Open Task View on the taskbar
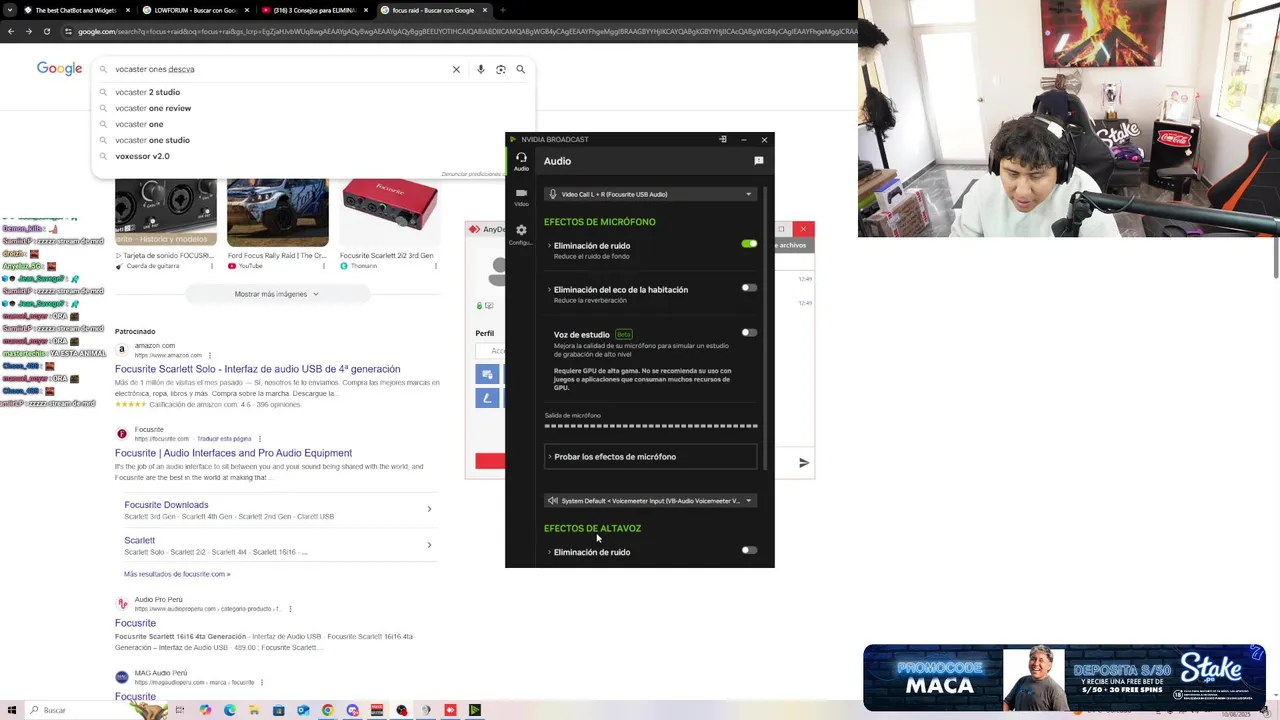 [180, 710]
